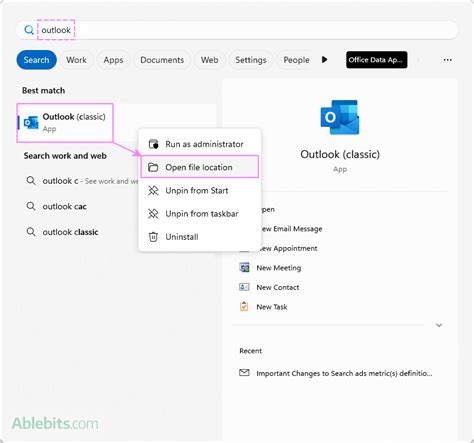Choose Run as administrator
This screenshot has width=474, height=443.
click(x=199, y=144)
